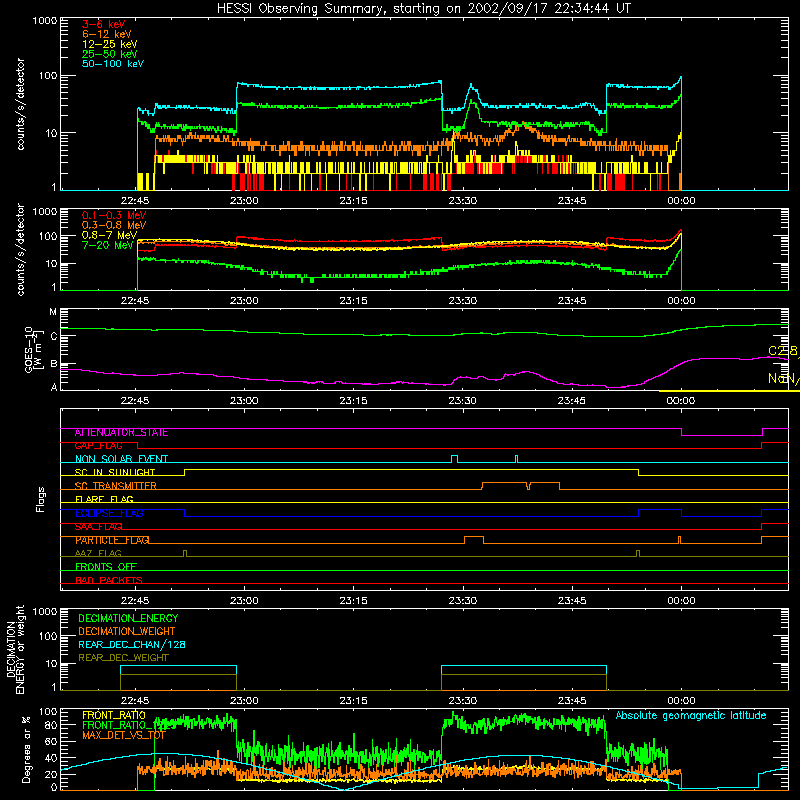Click the A class tick on GOES axis
The image size is (800, 800).
54,387
